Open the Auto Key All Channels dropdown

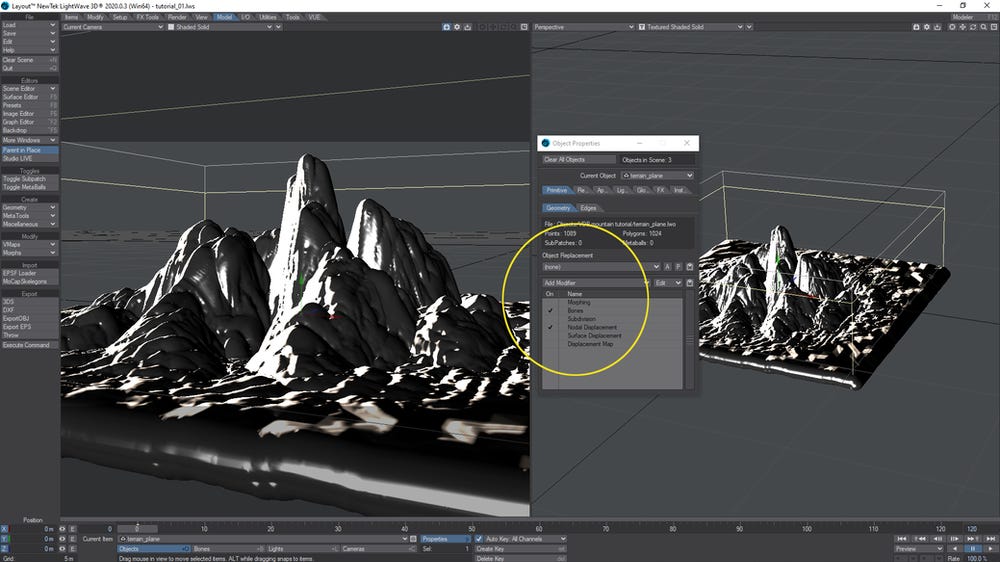526,539
